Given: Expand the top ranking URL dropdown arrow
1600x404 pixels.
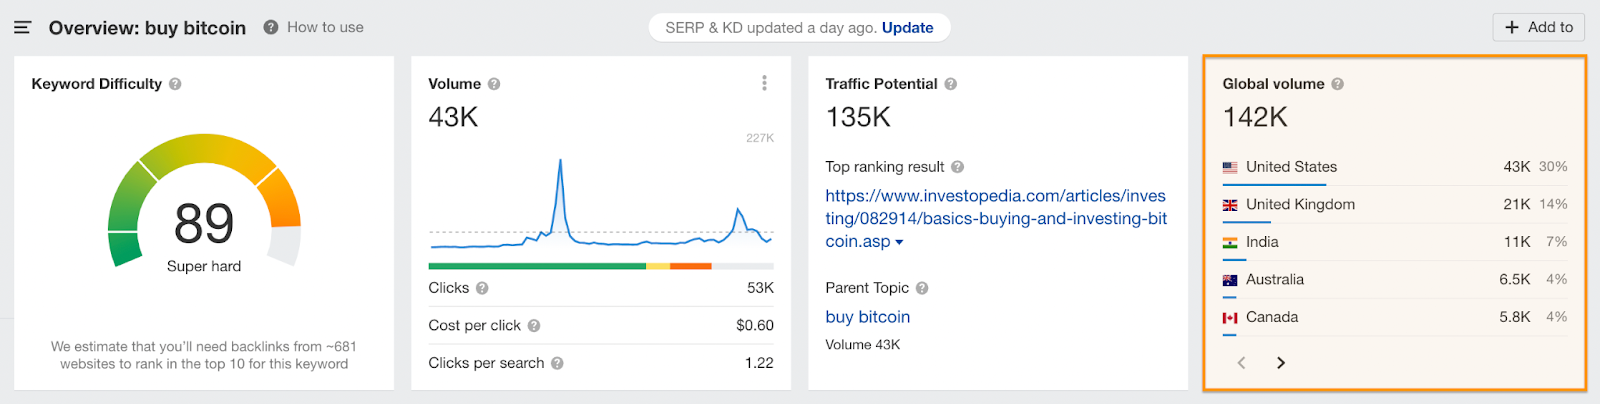Looking at the screenshot, I should click(x=899, y=242).
